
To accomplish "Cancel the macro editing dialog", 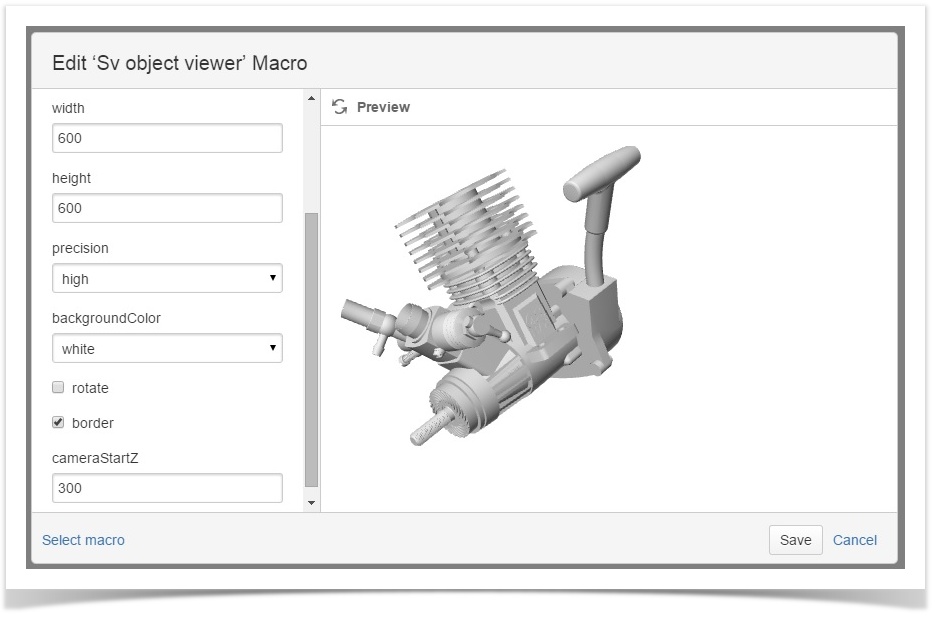I will coord(854,540).
